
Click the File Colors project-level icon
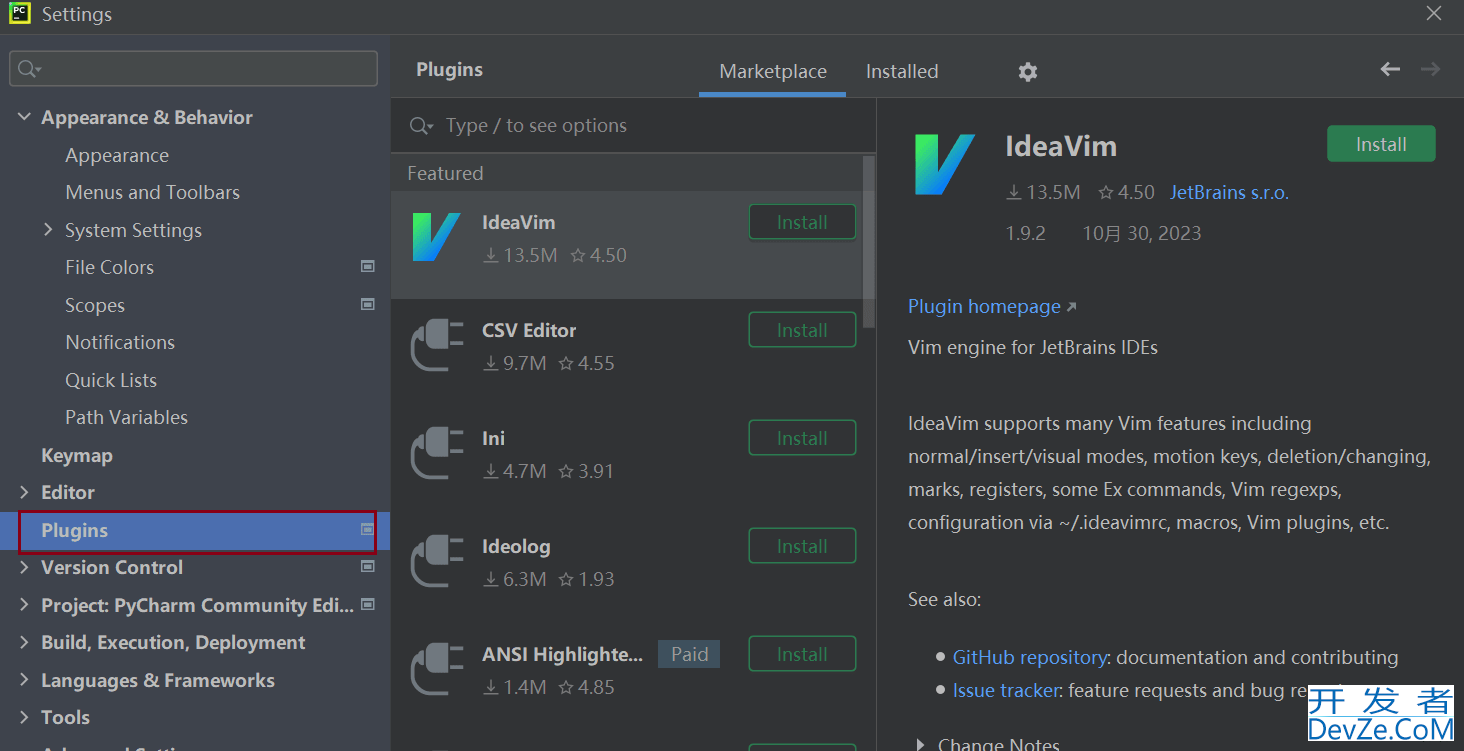click(367, 266)
